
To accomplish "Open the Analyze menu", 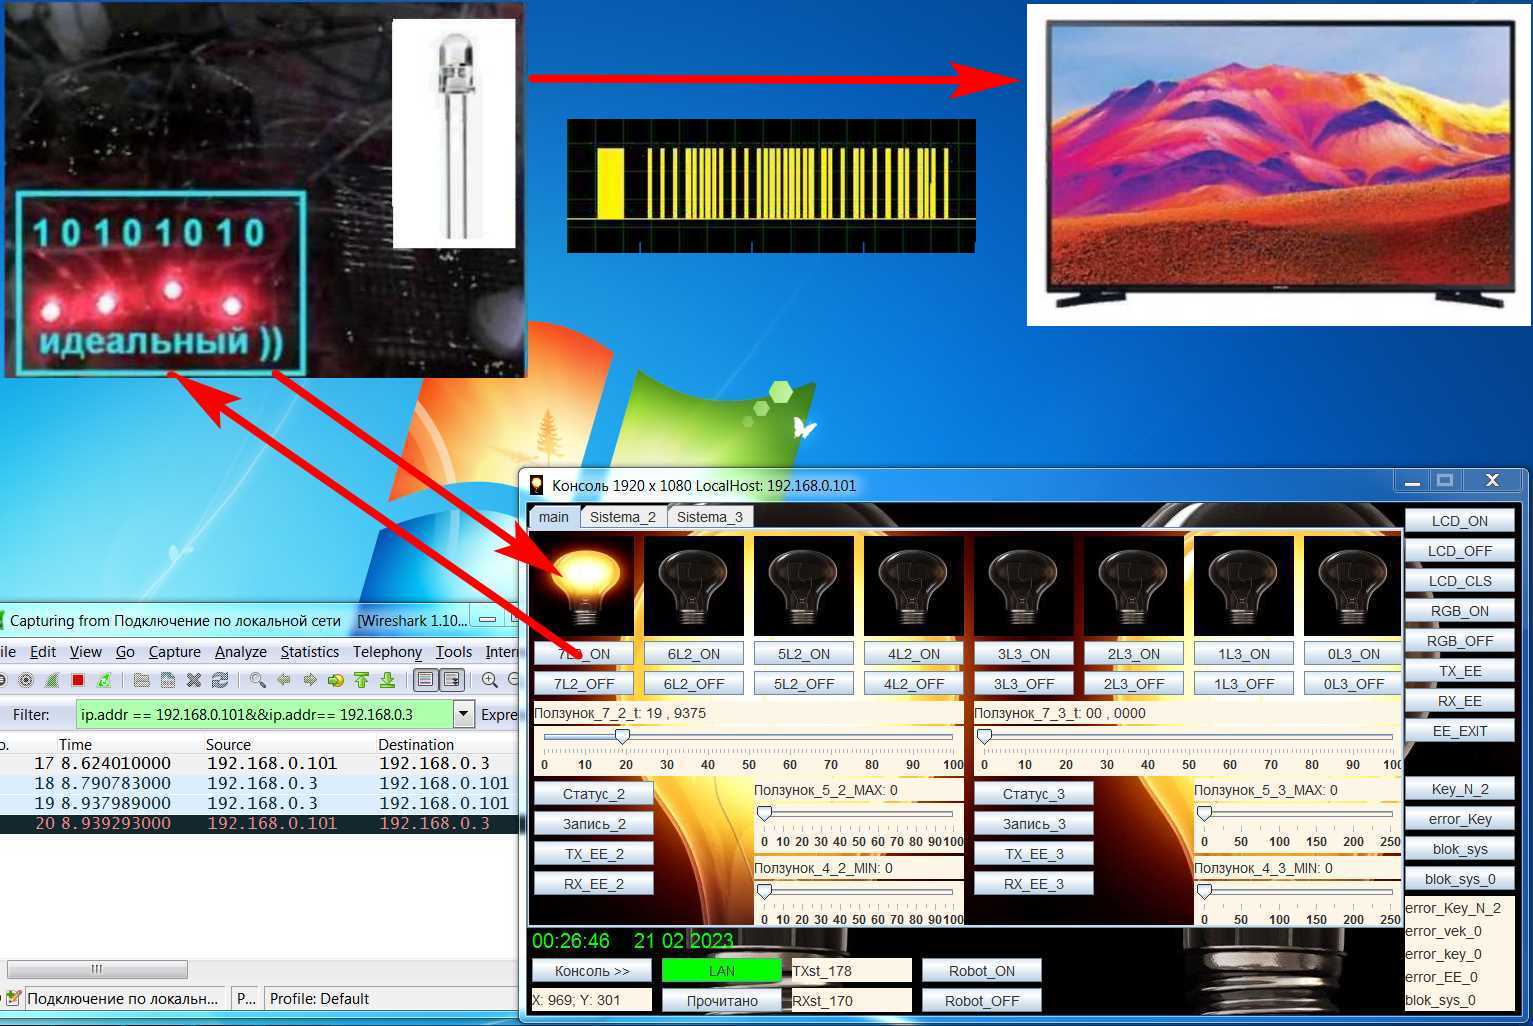I will [x=240, y=651].
